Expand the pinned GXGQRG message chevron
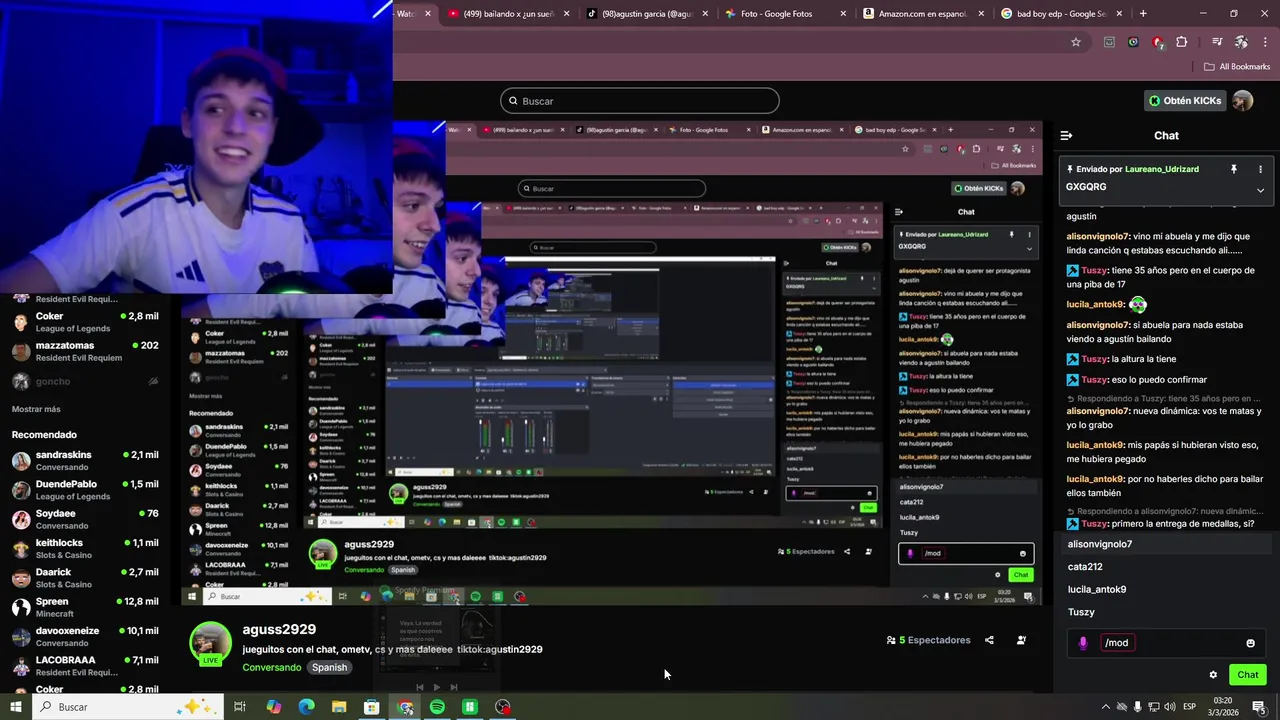 point(1260,190)
